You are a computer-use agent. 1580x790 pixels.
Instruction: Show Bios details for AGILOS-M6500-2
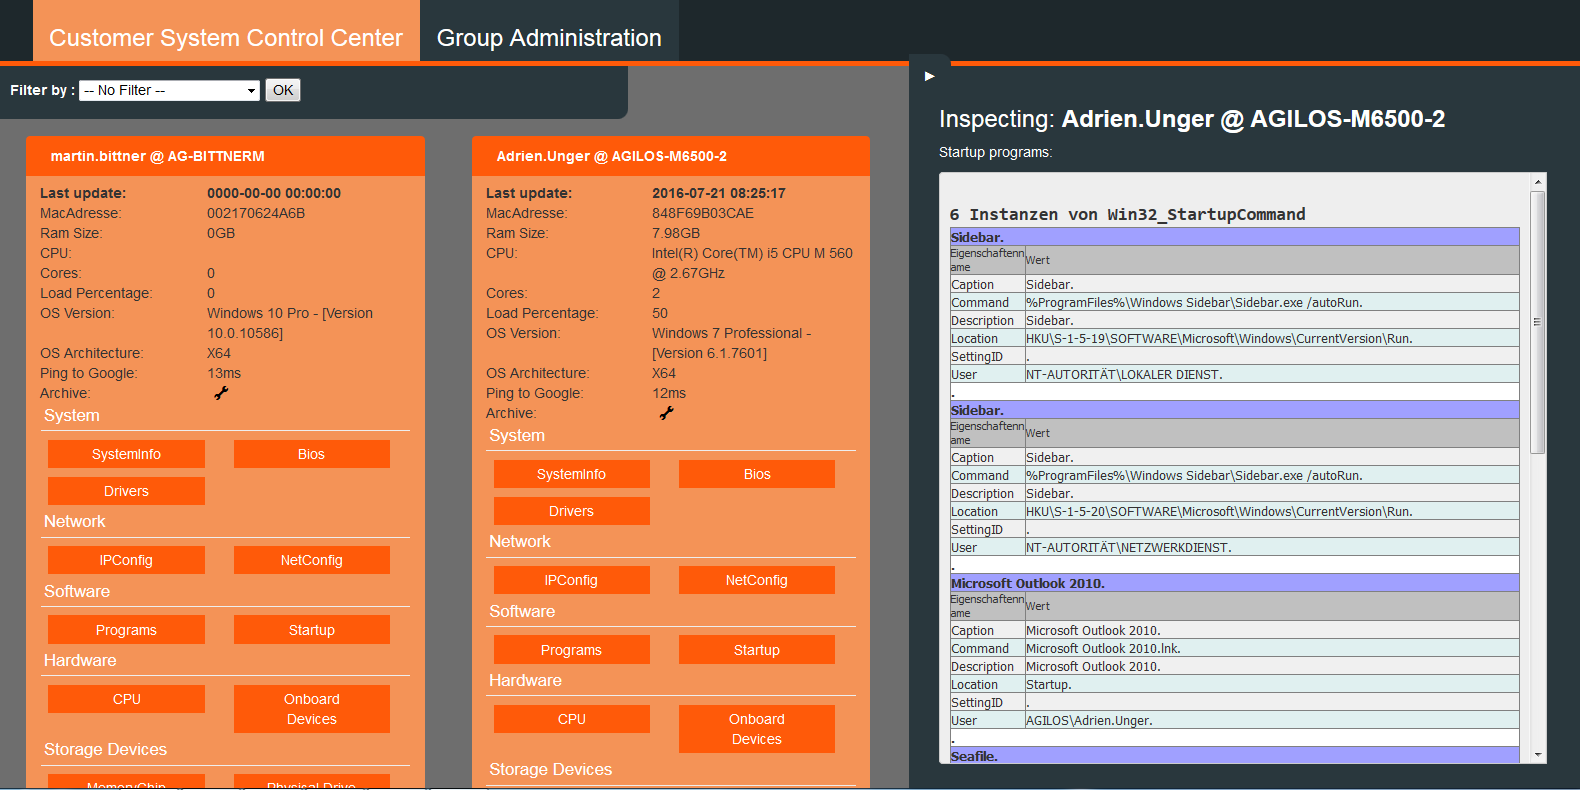[x=757, y=474]
